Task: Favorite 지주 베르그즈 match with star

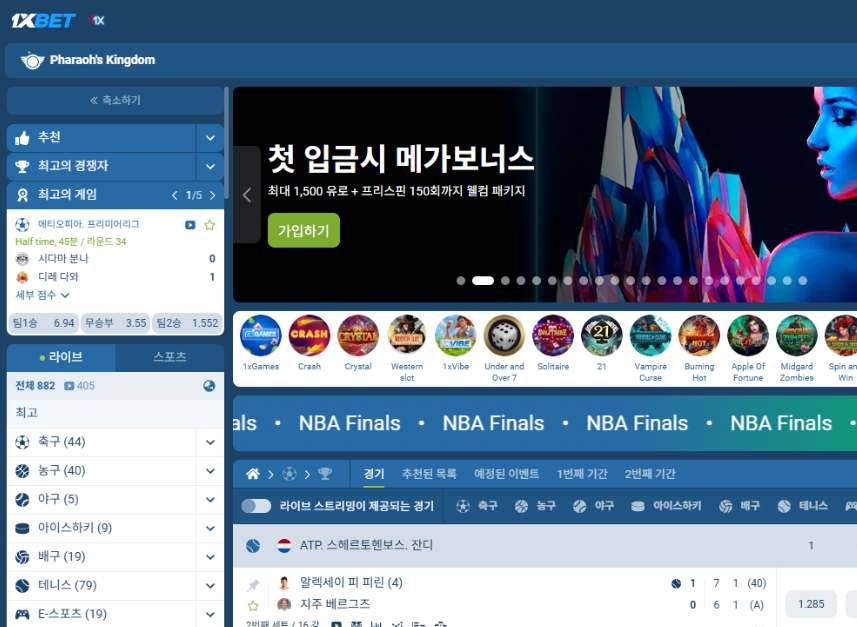Action: tap(253, 606)
